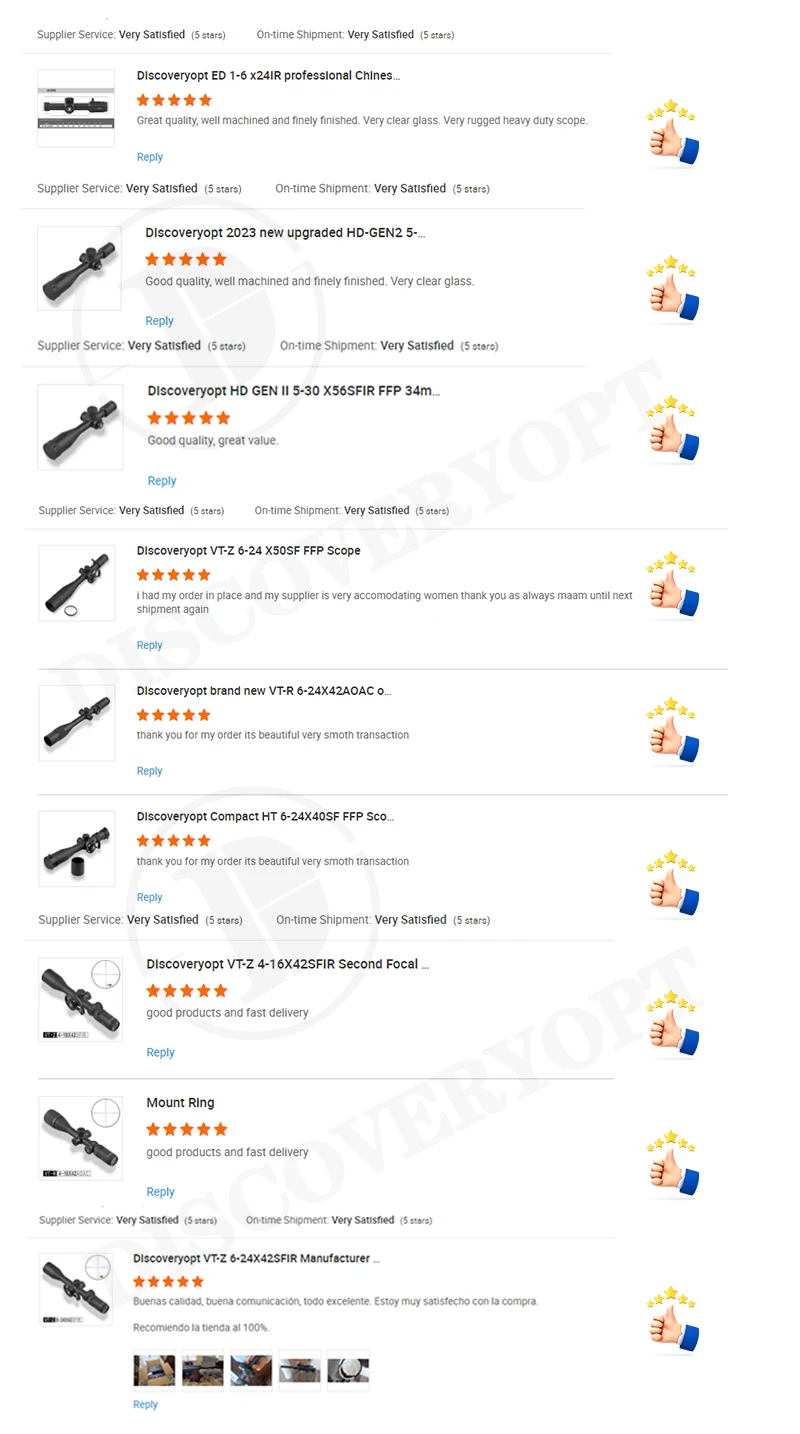The image size is (800, 1434).
Task: Click thumbs-up icon beside ED 1-6x24IR review
Action: [x=672, y=133]
